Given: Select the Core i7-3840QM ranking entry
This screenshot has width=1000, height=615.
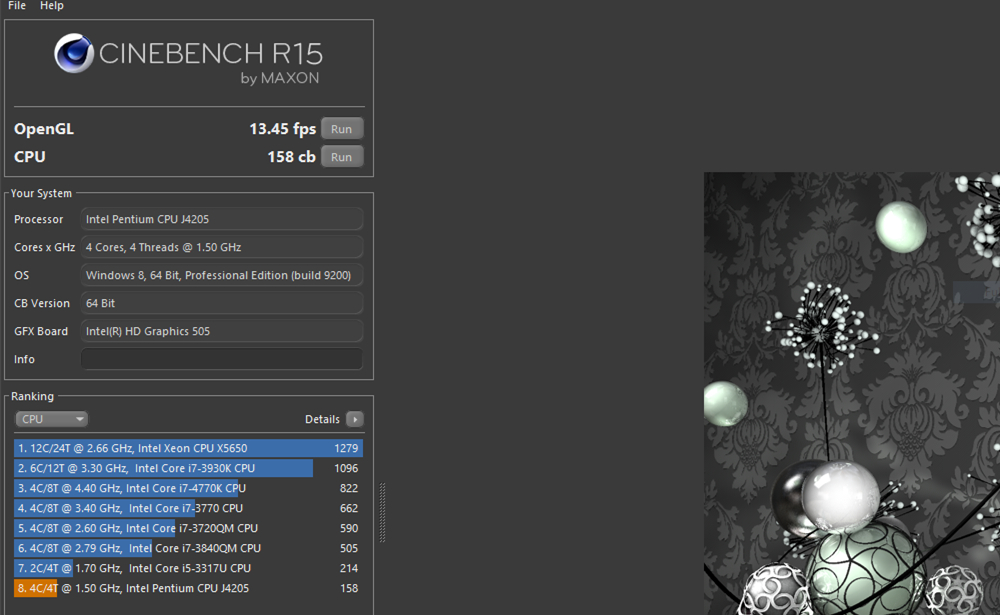Looking at the screenshot, I should coord(188,548).
